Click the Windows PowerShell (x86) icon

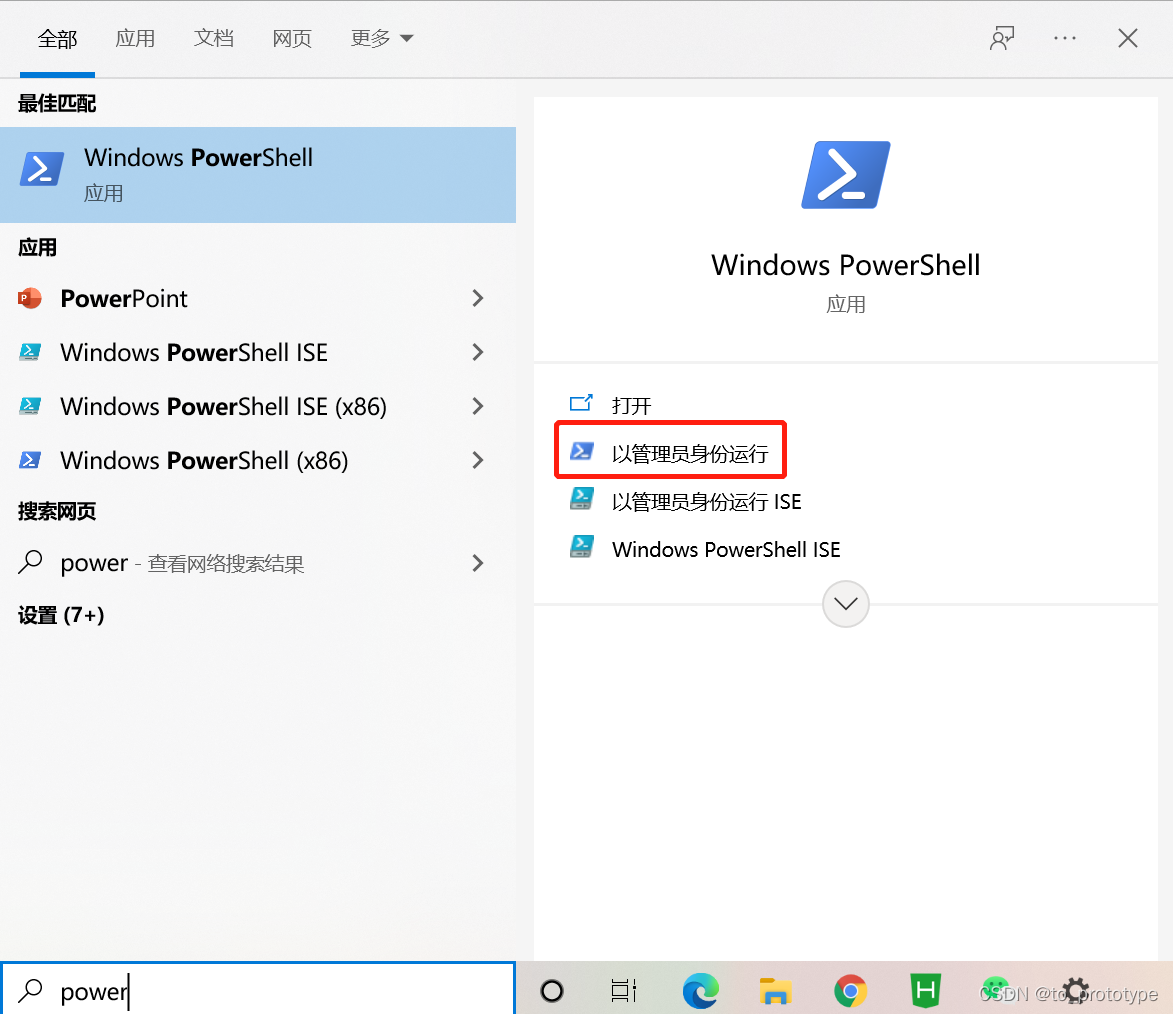click(30, 460)
